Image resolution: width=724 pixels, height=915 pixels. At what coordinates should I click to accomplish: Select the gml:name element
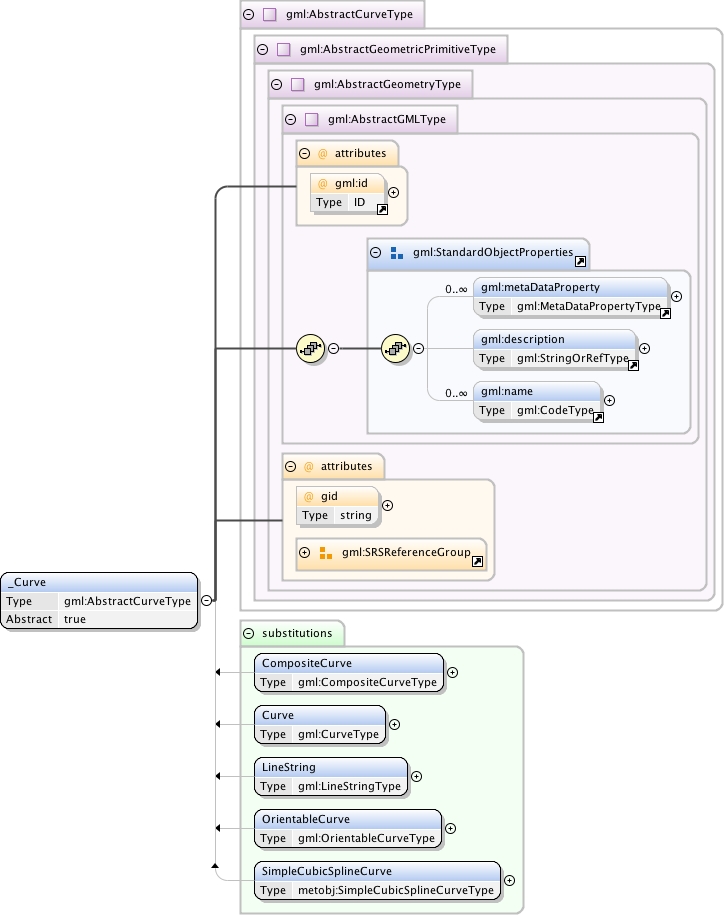tap(537, 400)
